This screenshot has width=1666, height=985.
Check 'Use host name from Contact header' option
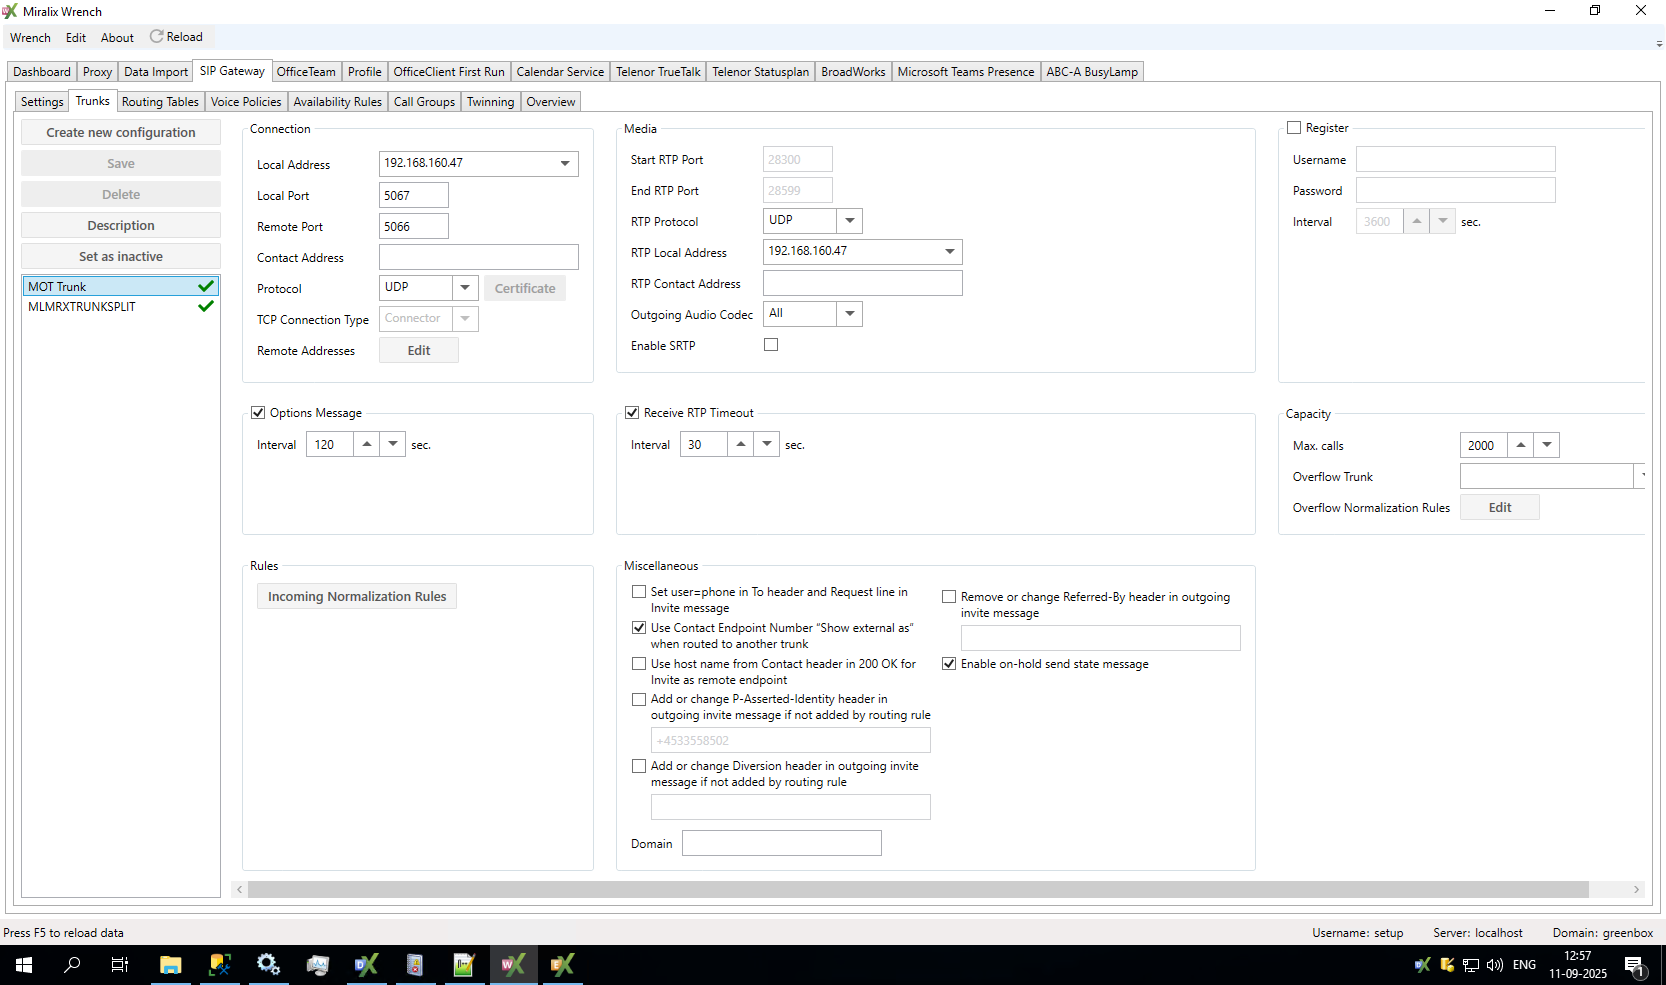click(639, 664)
